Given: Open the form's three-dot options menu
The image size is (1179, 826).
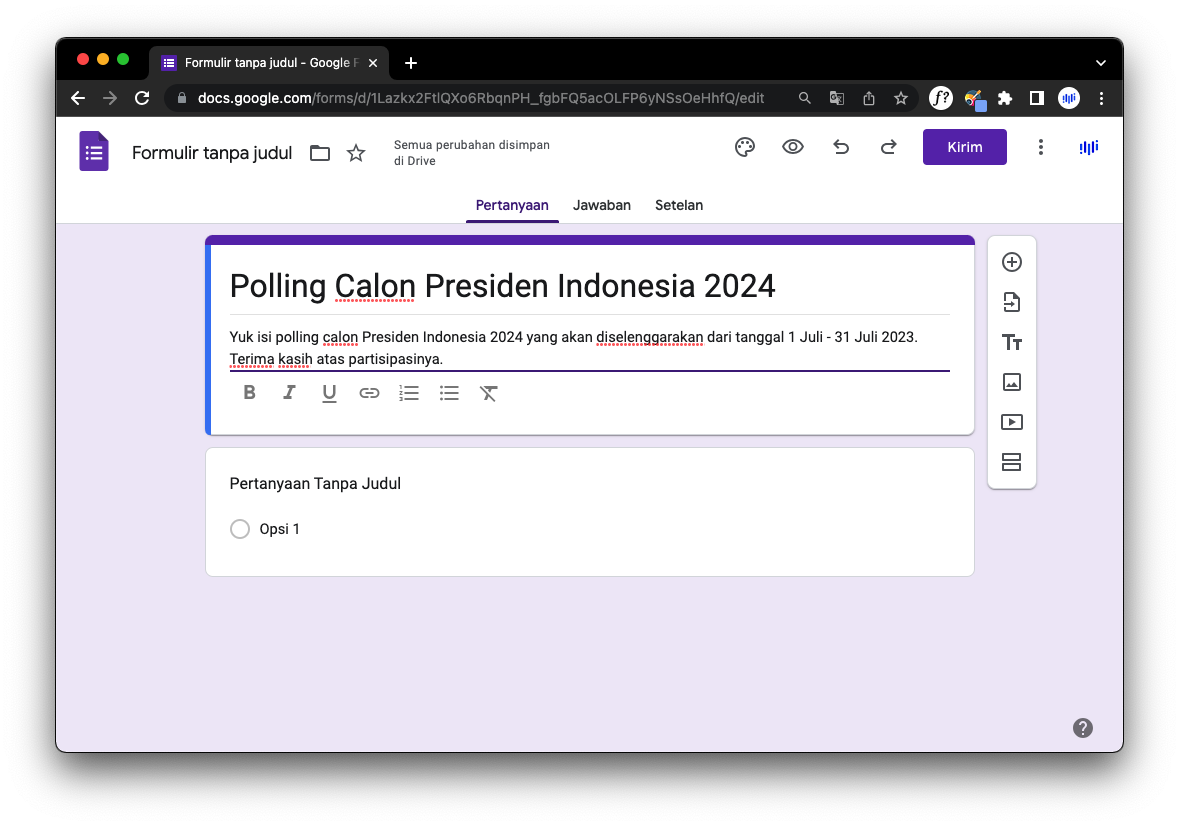Looking at the screenshot, I should pos(1041,147).
